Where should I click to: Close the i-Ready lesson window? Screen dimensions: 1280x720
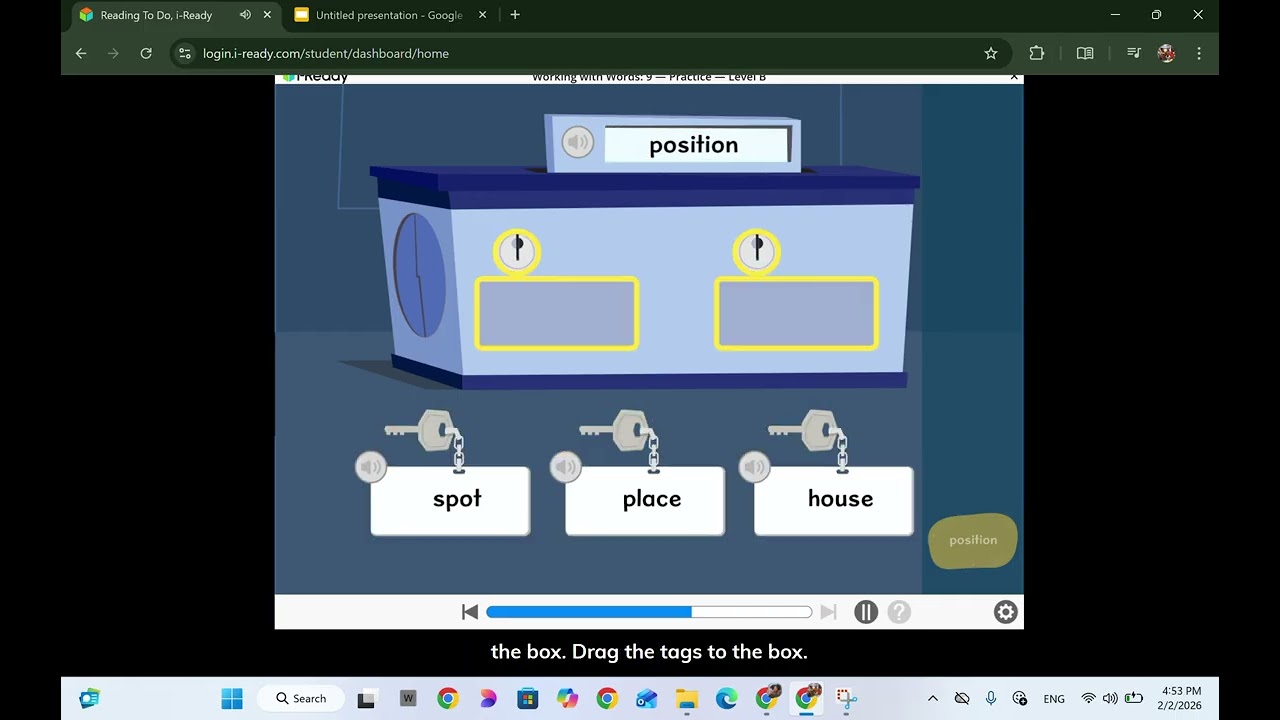(1014, 77)
